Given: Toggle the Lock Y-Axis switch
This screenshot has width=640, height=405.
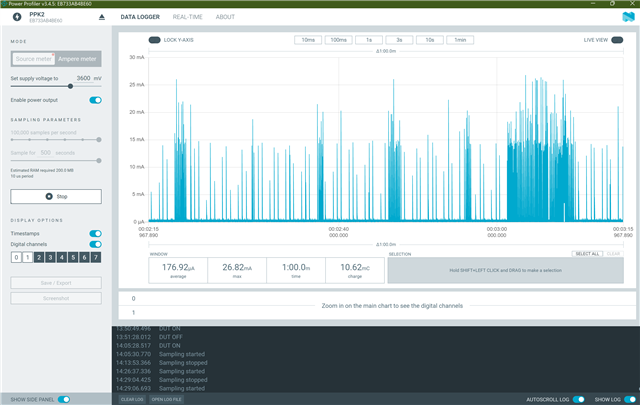Looking at the screenshot, I should click(x=154, y=40).
